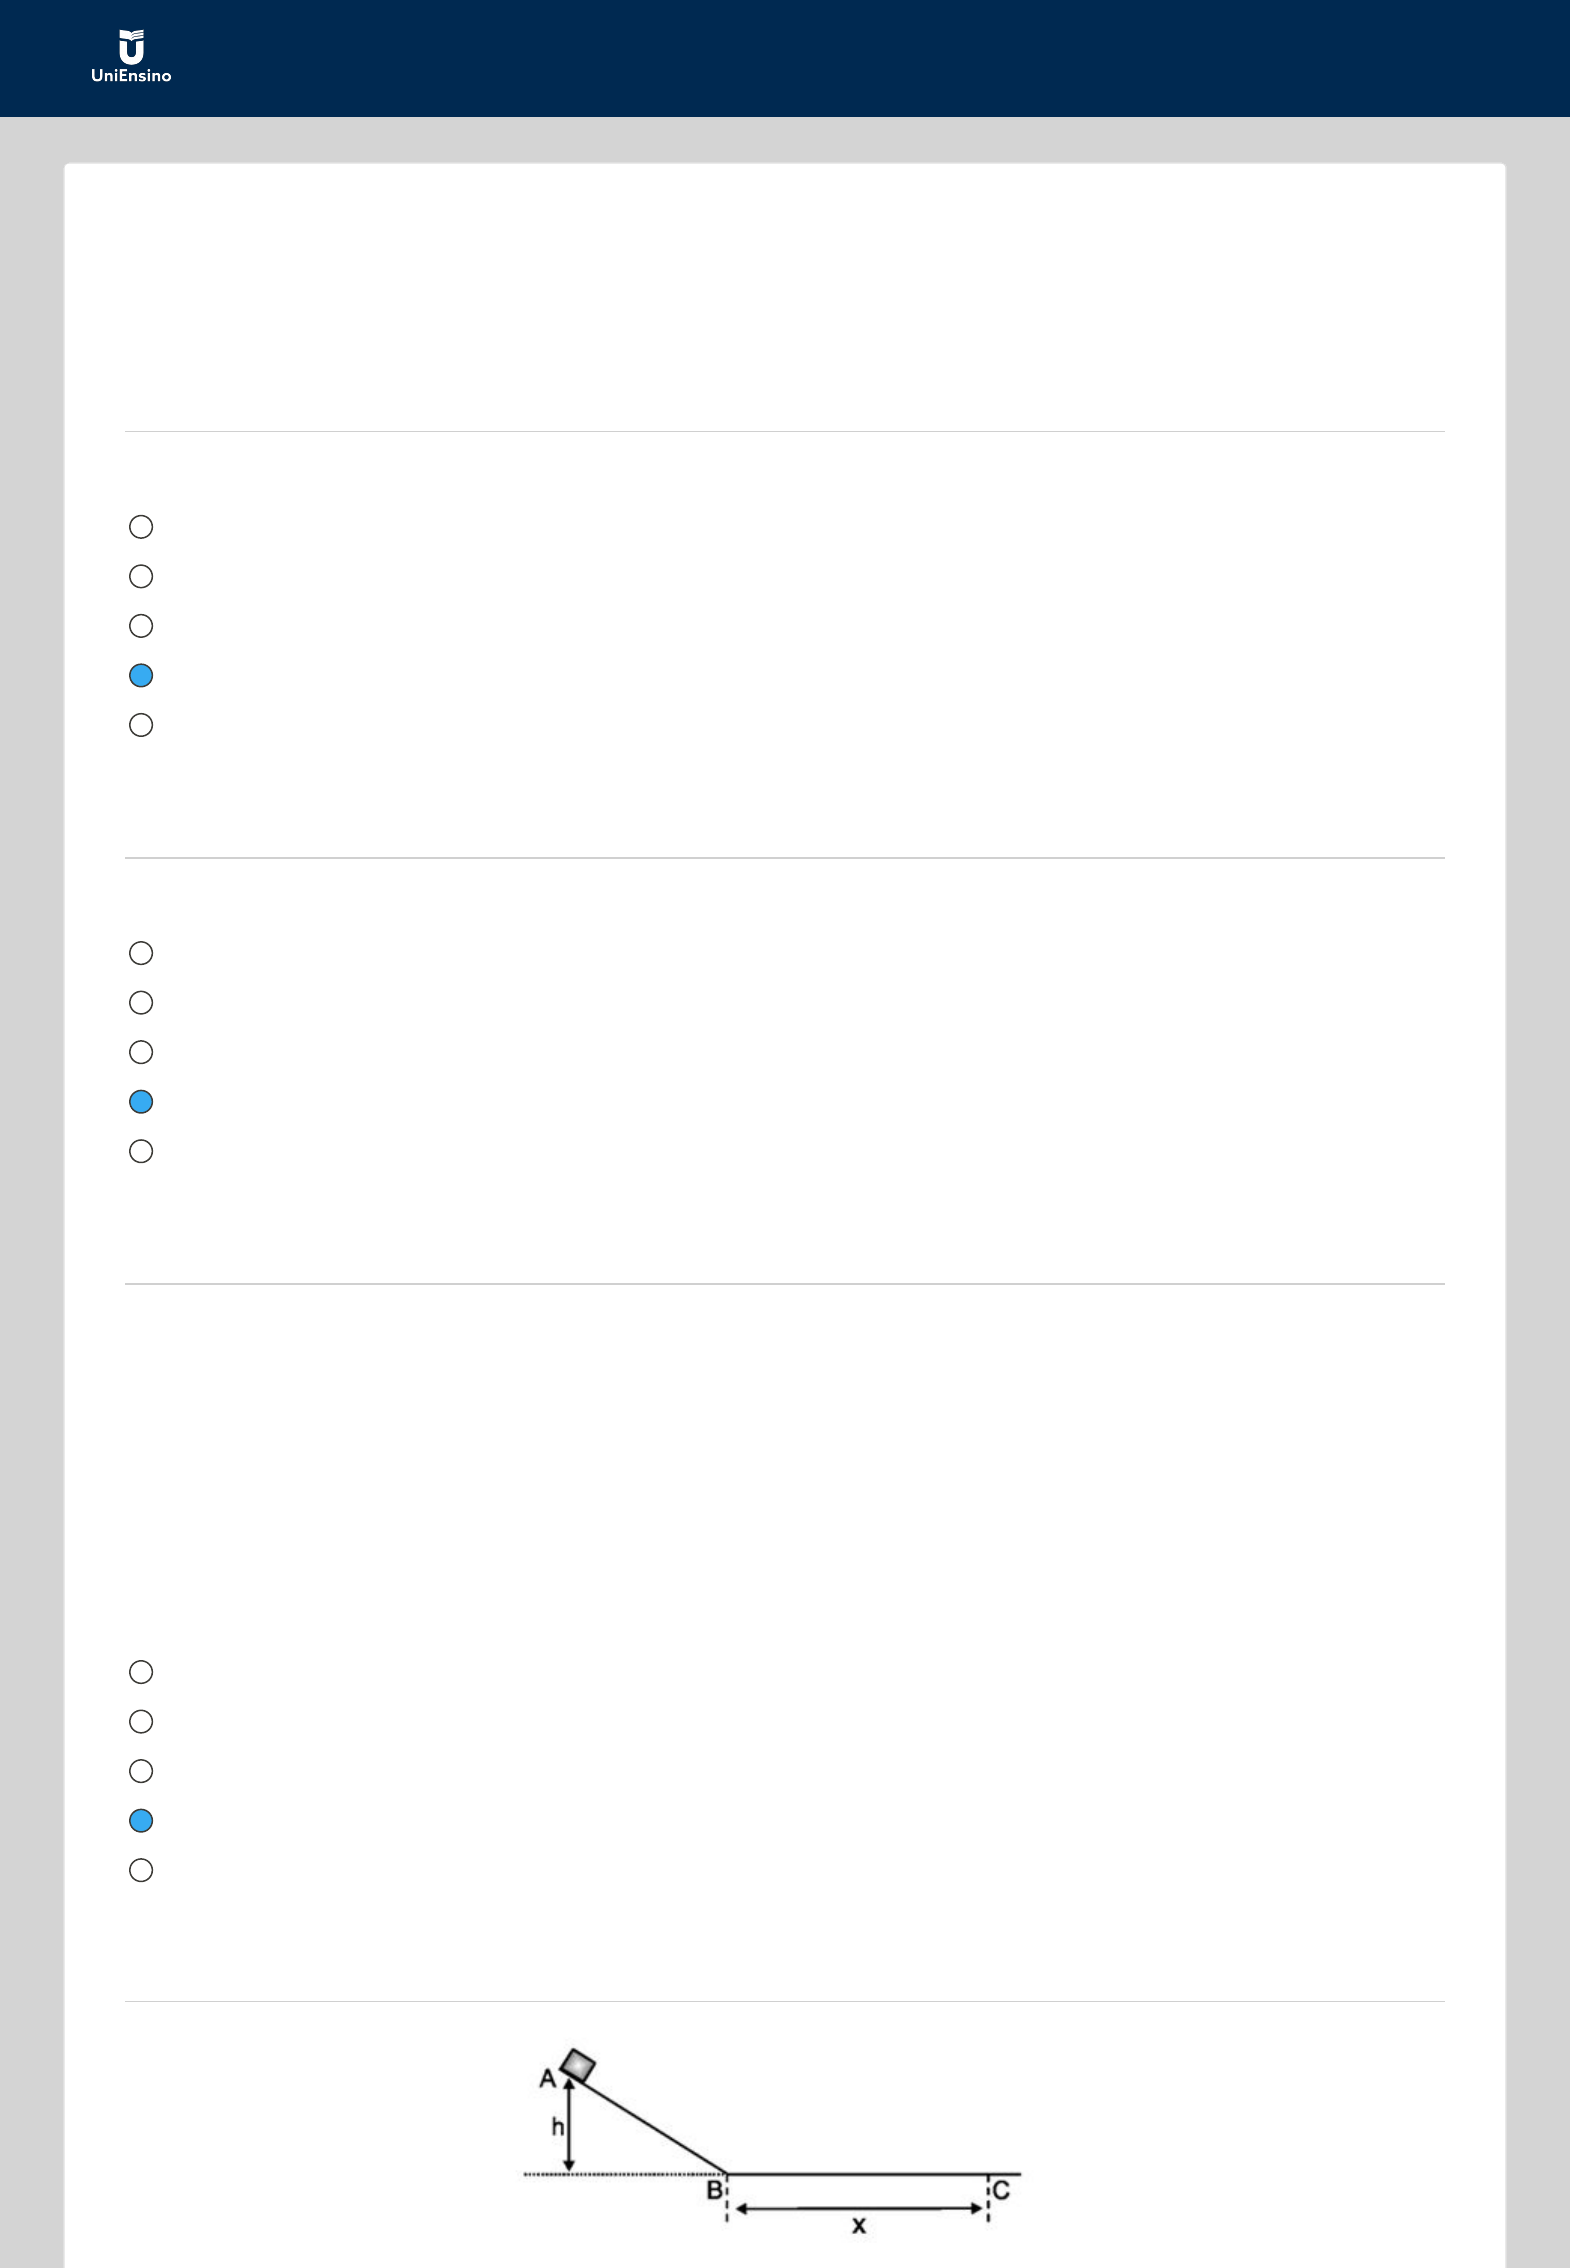Select first radio option in first question

[x=141, y=527]
